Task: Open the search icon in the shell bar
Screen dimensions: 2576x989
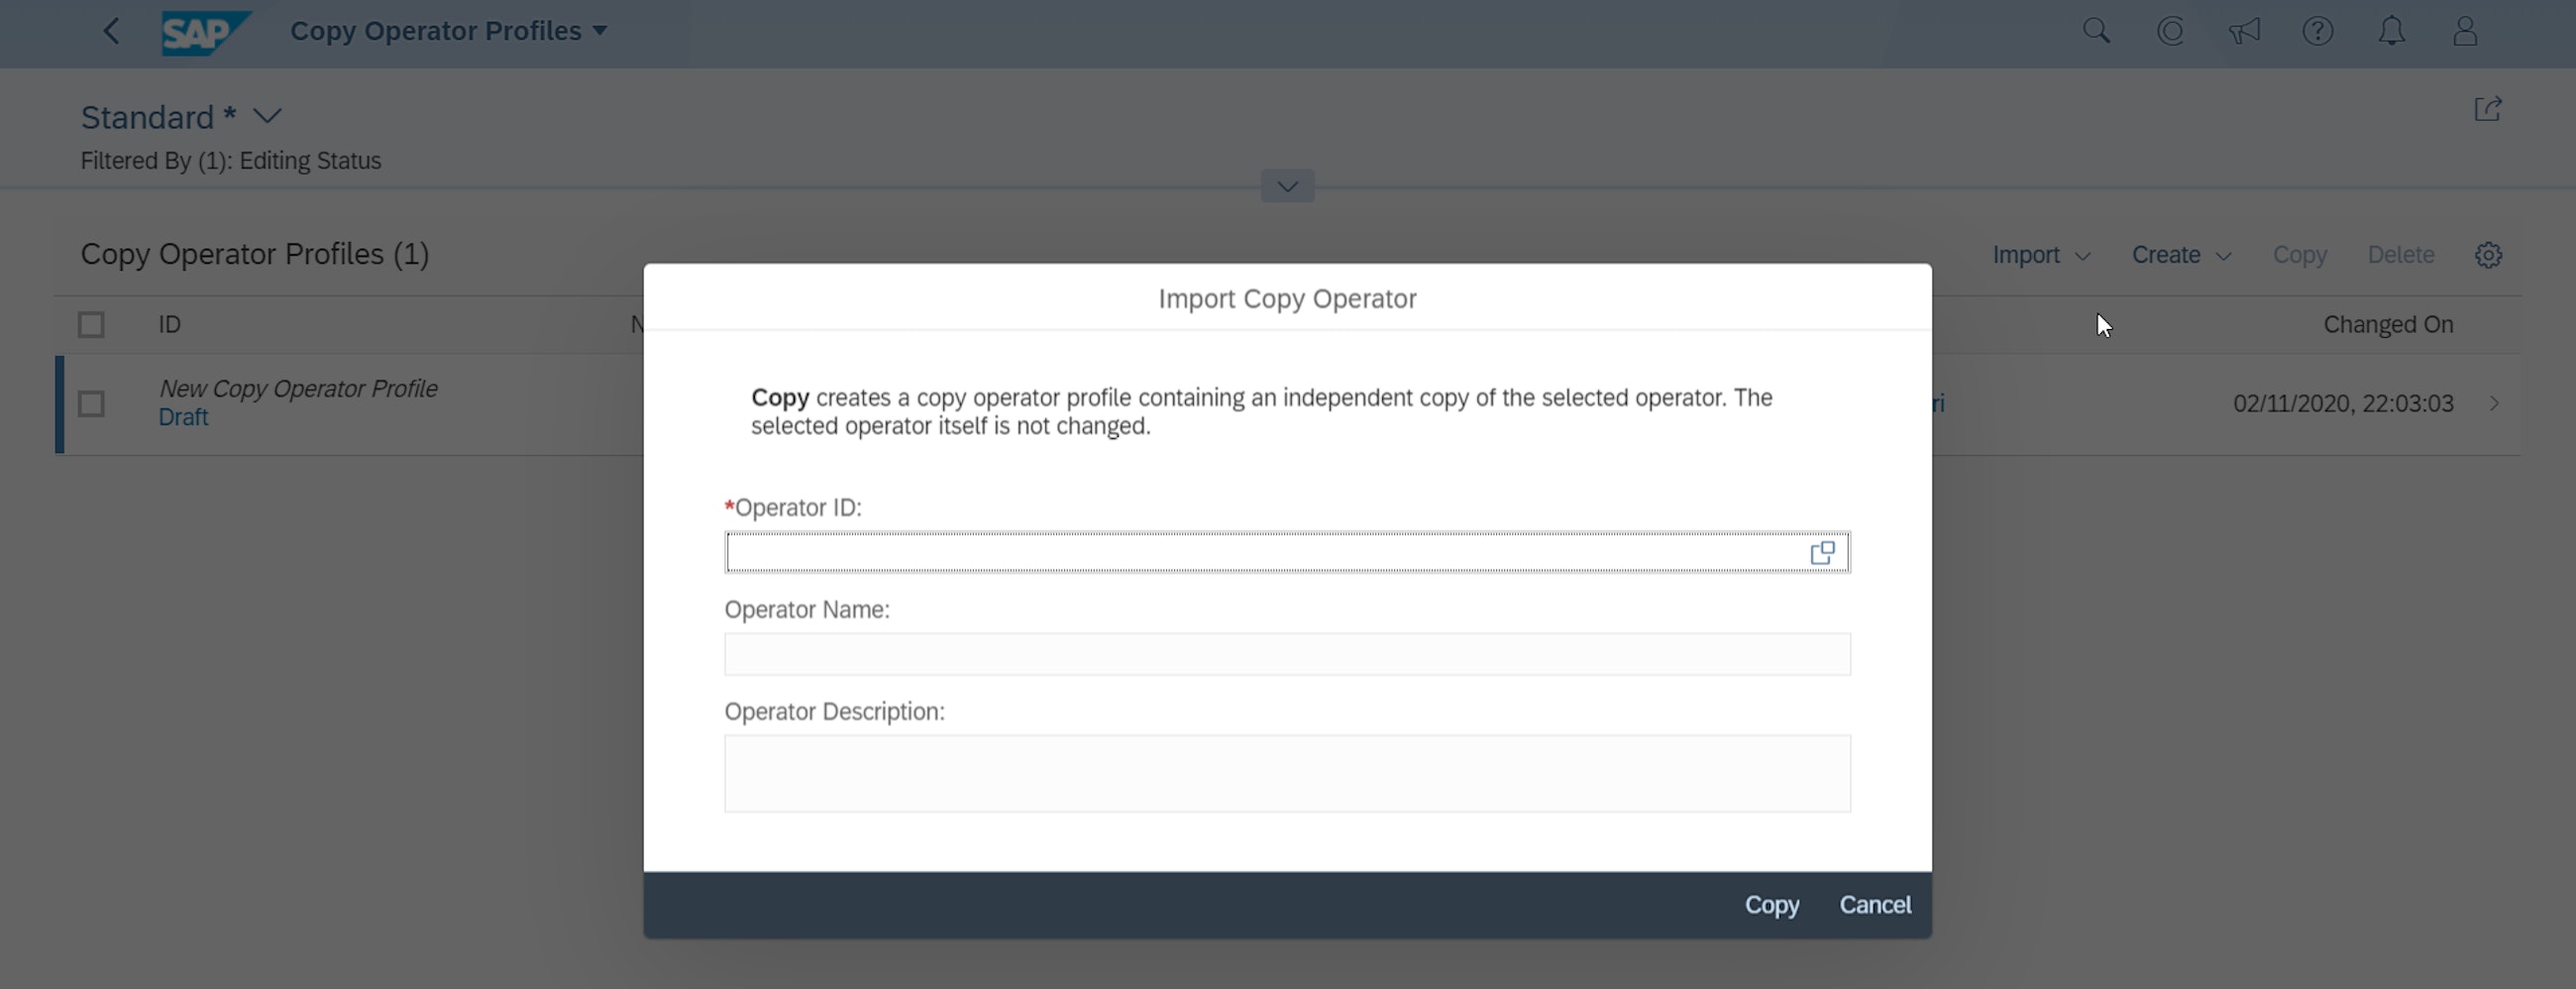Action: click(2098, 31)
